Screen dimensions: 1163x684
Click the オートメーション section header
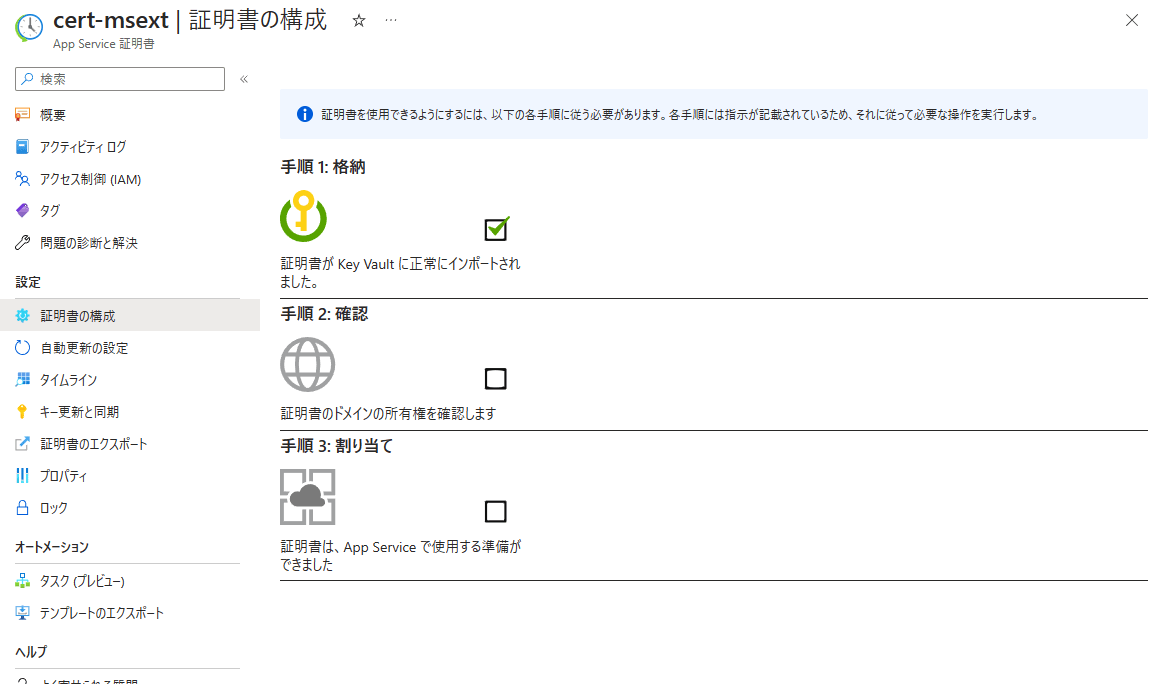pos(52,547)
